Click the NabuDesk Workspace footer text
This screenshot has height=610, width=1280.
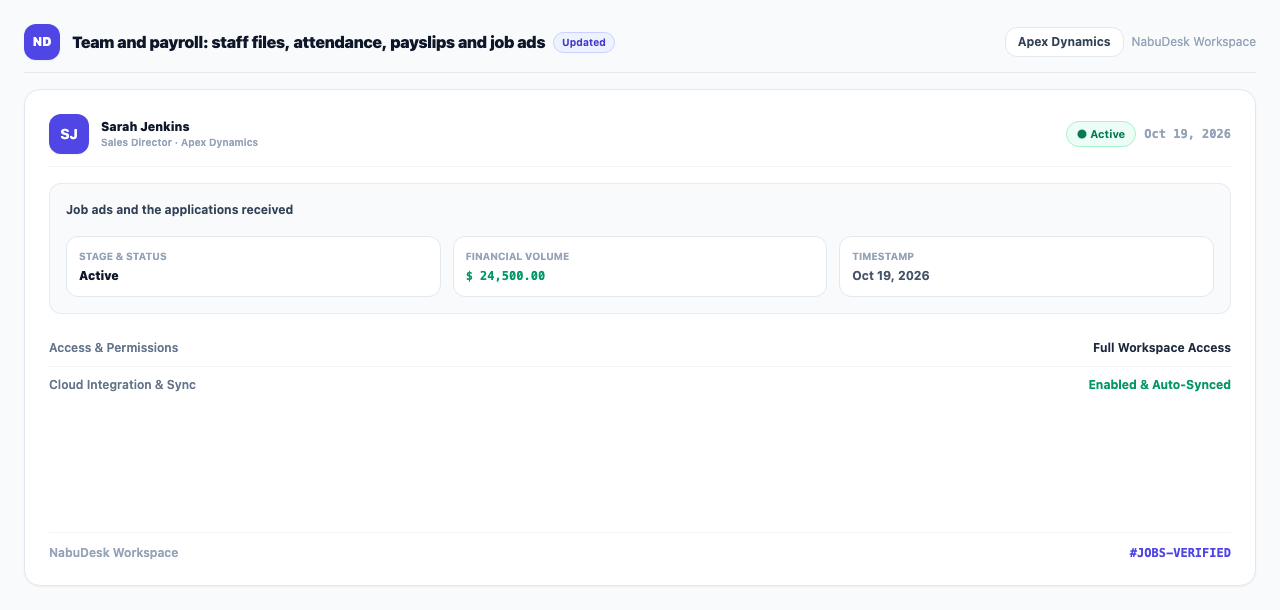pyautogui.click(x=114, y=553)
